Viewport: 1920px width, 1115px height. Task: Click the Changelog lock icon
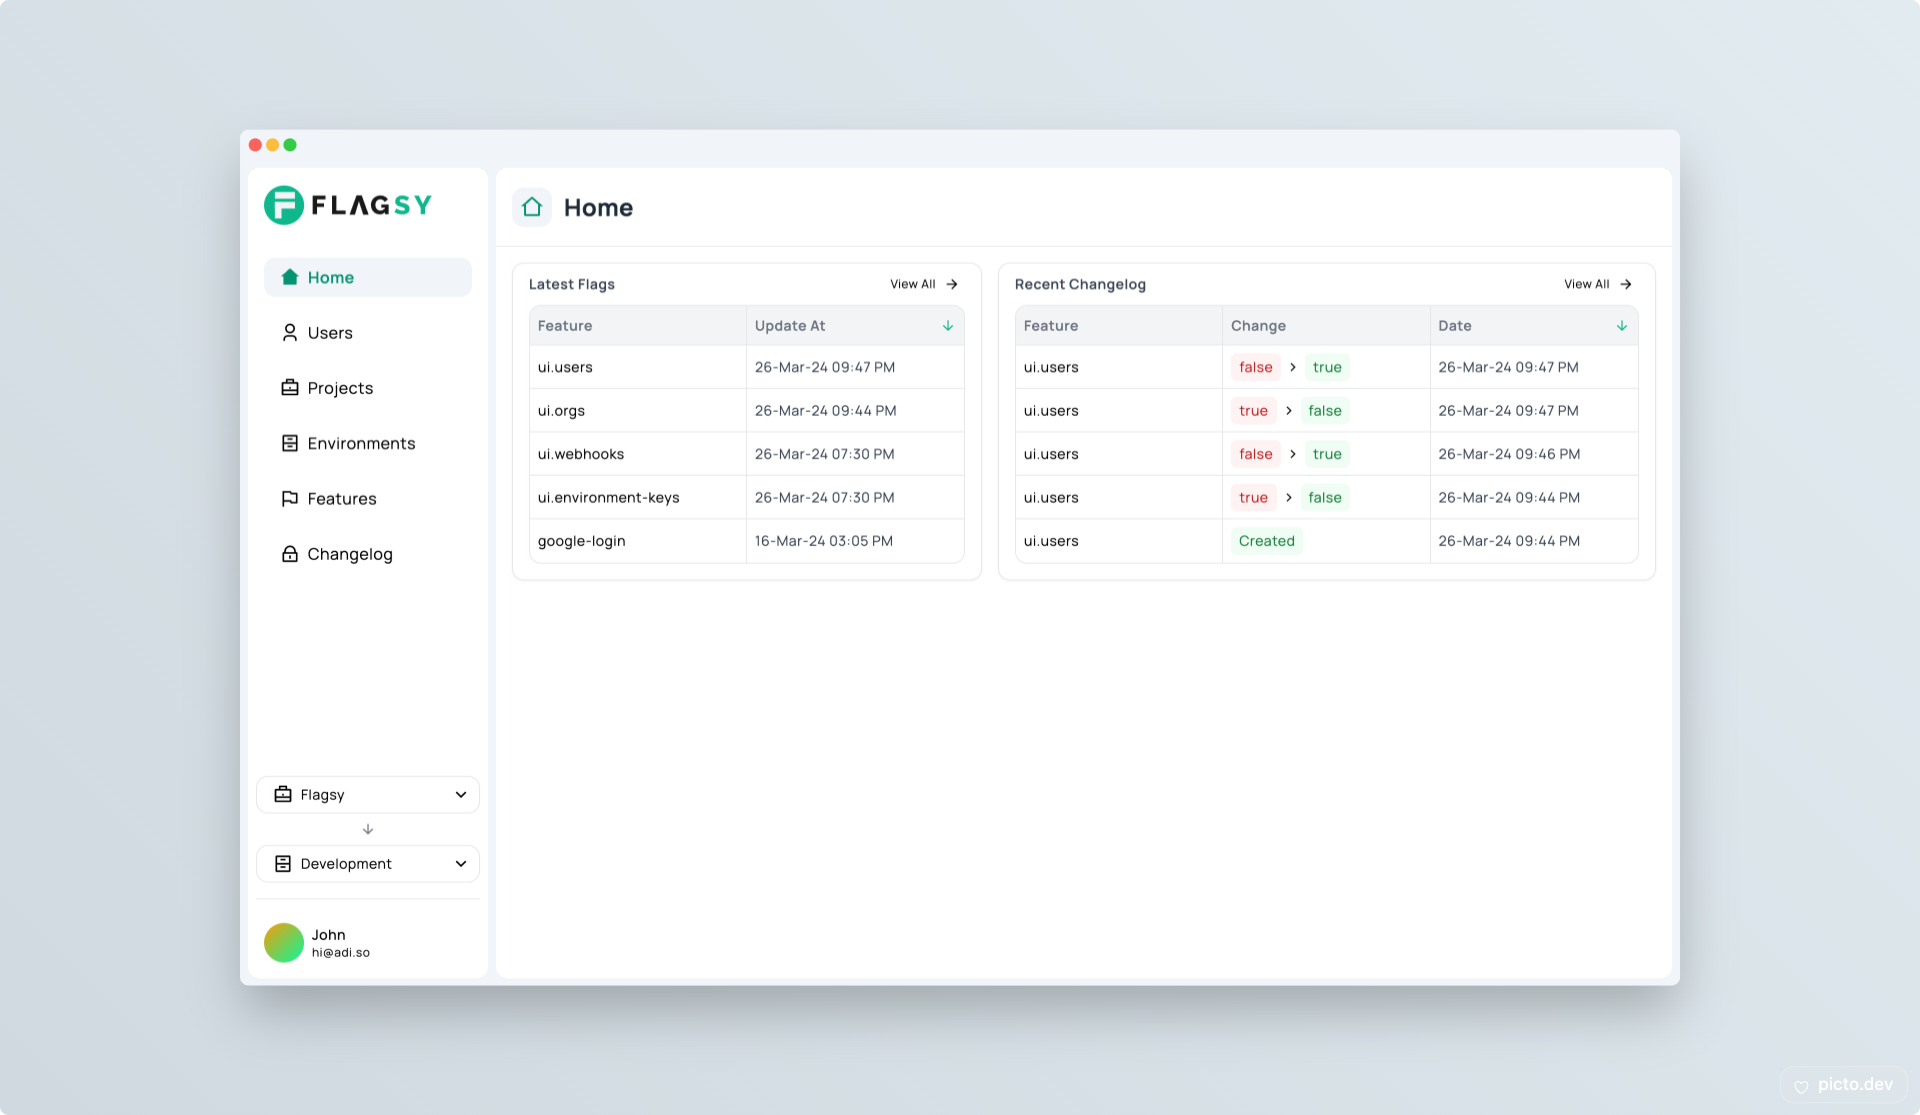pyautogui.click(x=290, y=554)
